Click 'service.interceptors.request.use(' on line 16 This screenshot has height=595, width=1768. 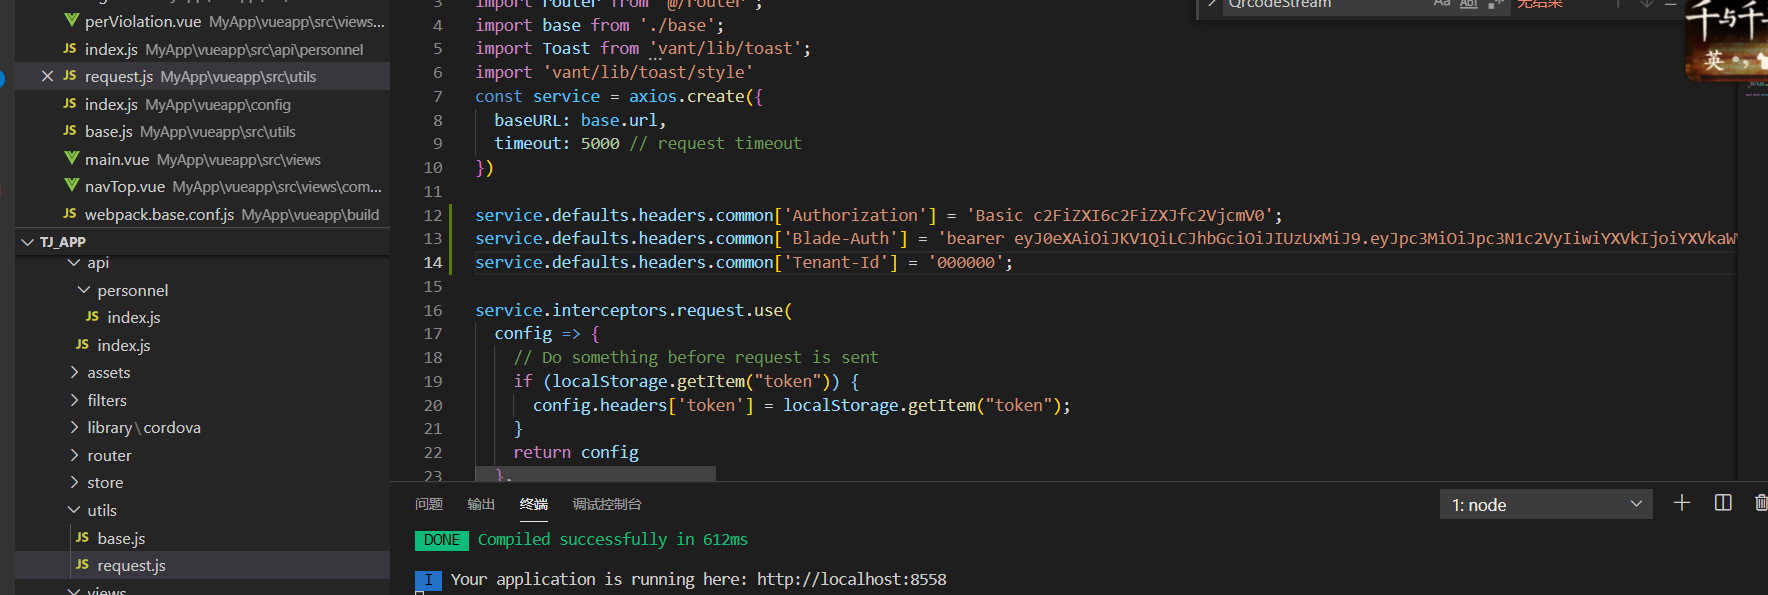pos(634,310)
